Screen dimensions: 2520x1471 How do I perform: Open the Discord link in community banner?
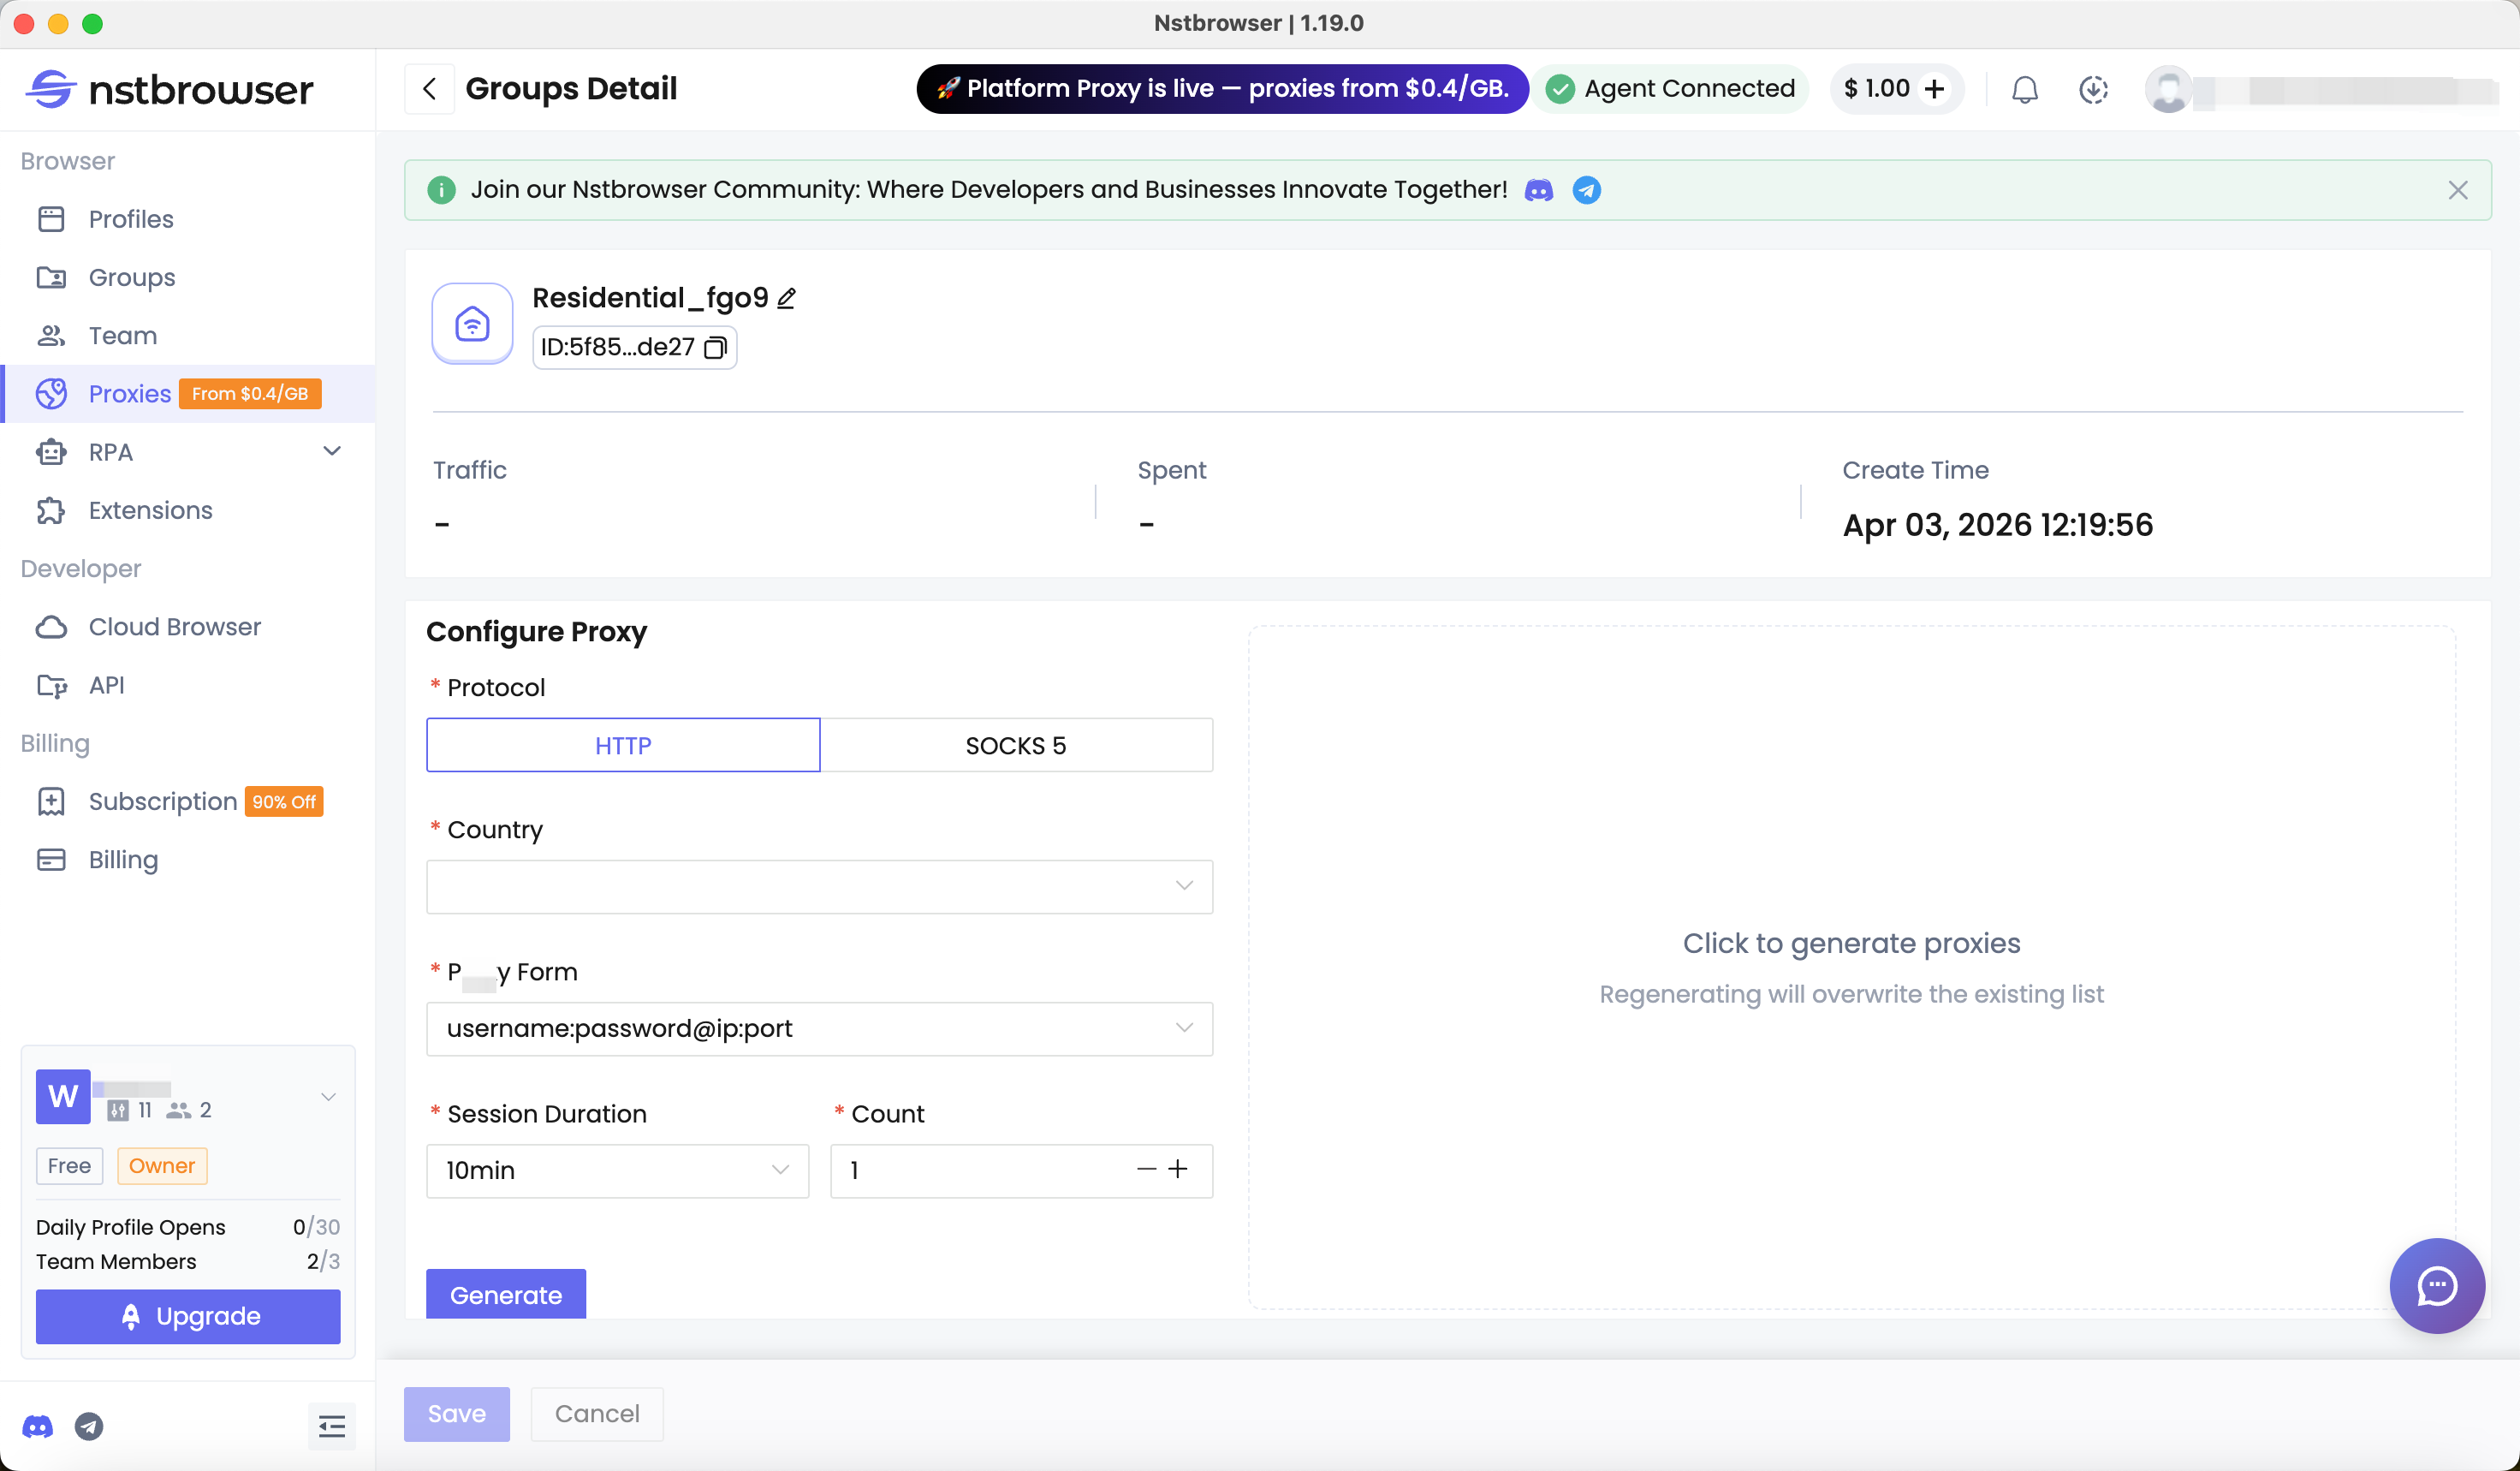(1538, 190)
